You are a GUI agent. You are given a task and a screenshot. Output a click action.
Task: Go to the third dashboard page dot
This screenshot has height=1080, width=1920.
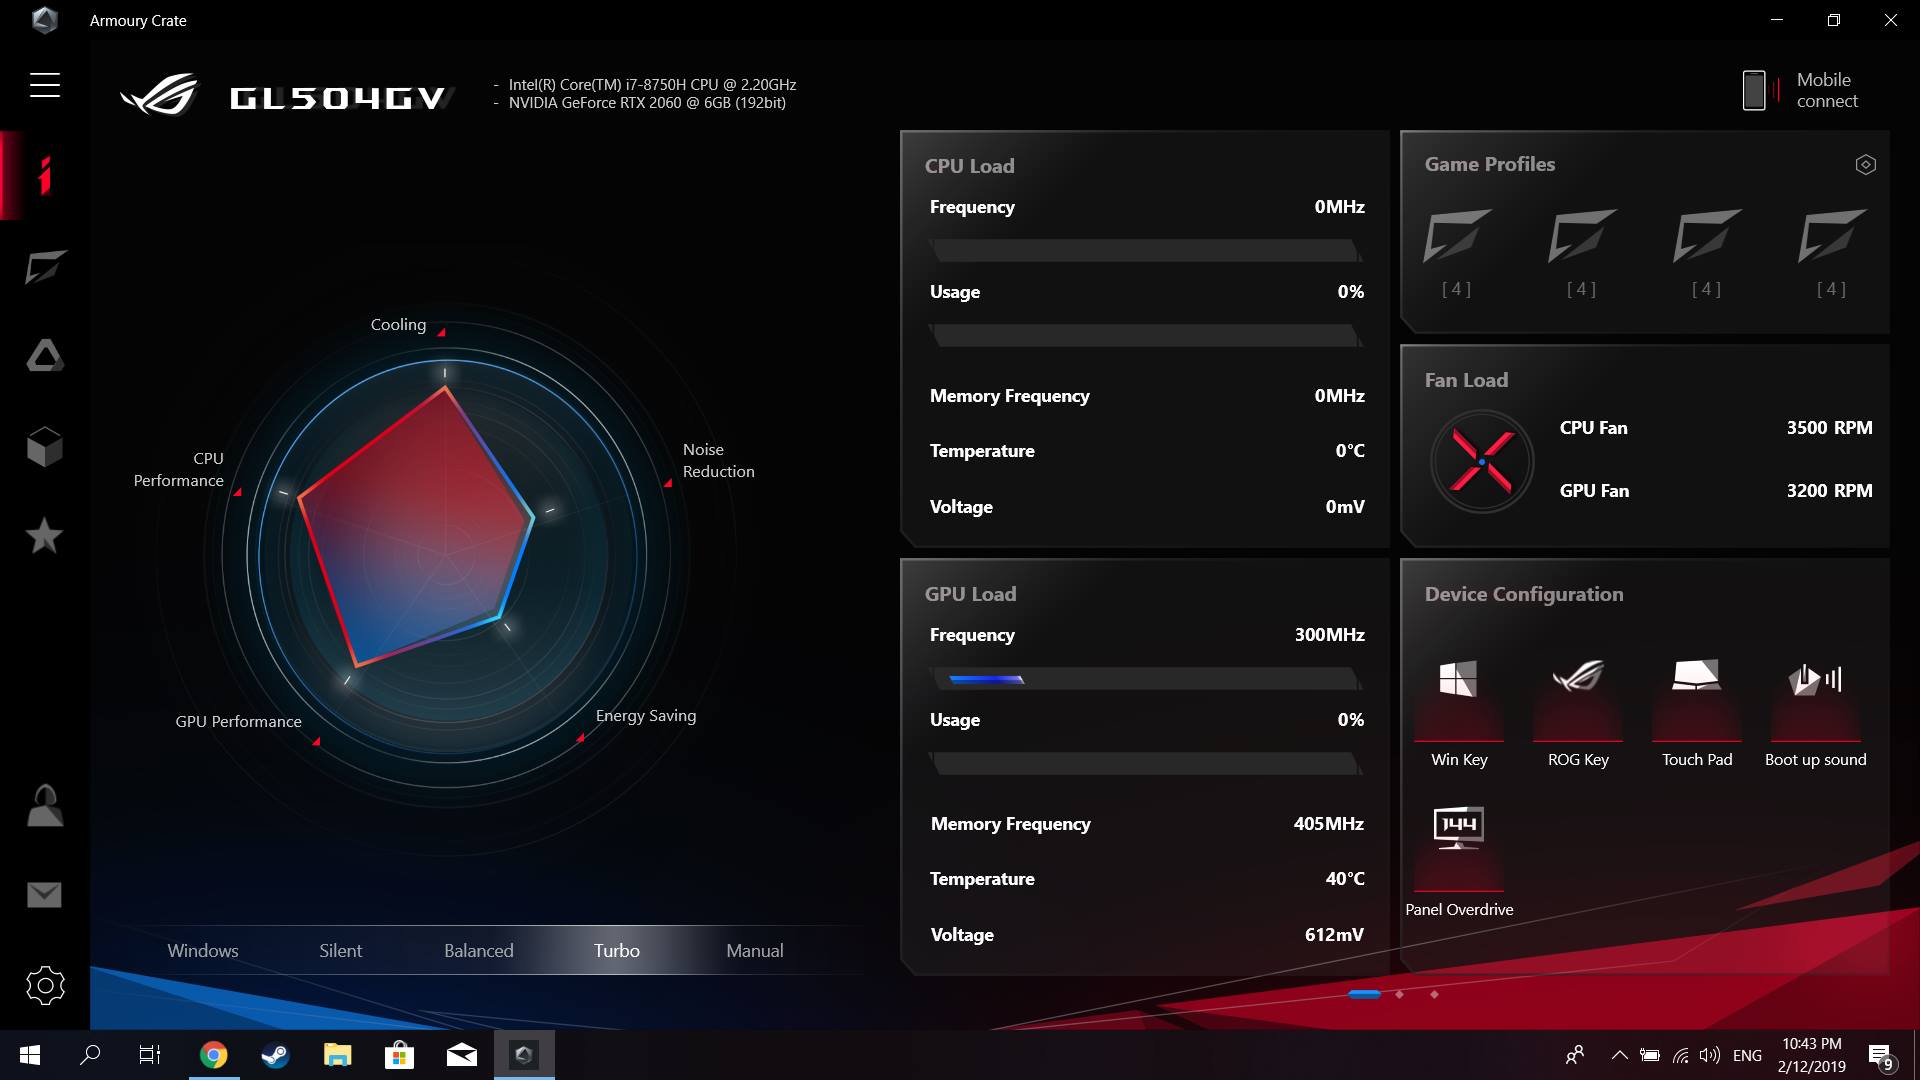pos(1434,994)
